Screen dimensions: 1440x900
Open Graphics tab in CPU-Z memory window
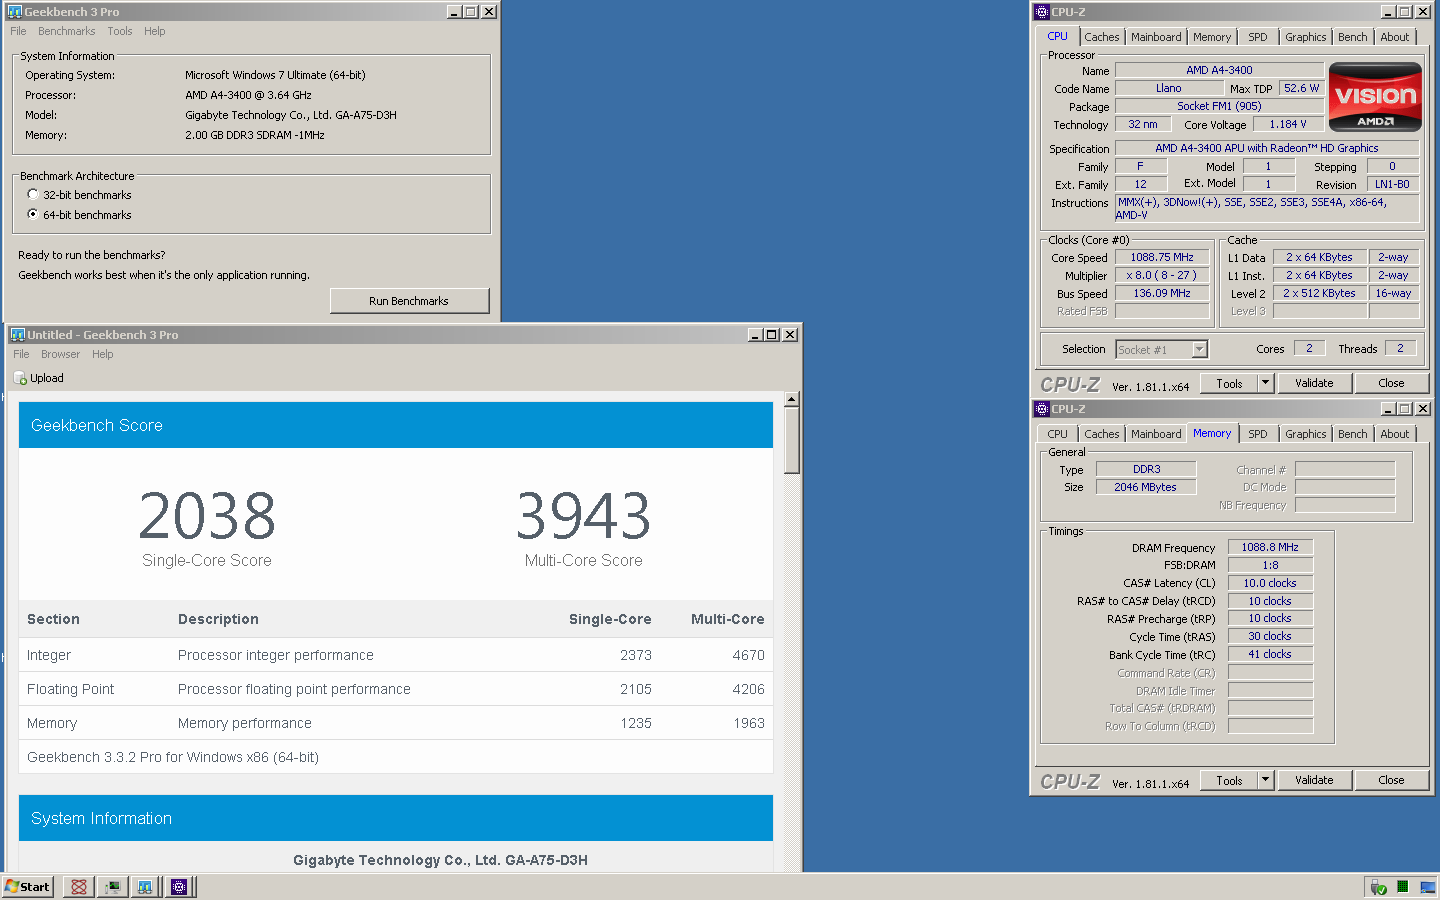[x=1305, y=434]
